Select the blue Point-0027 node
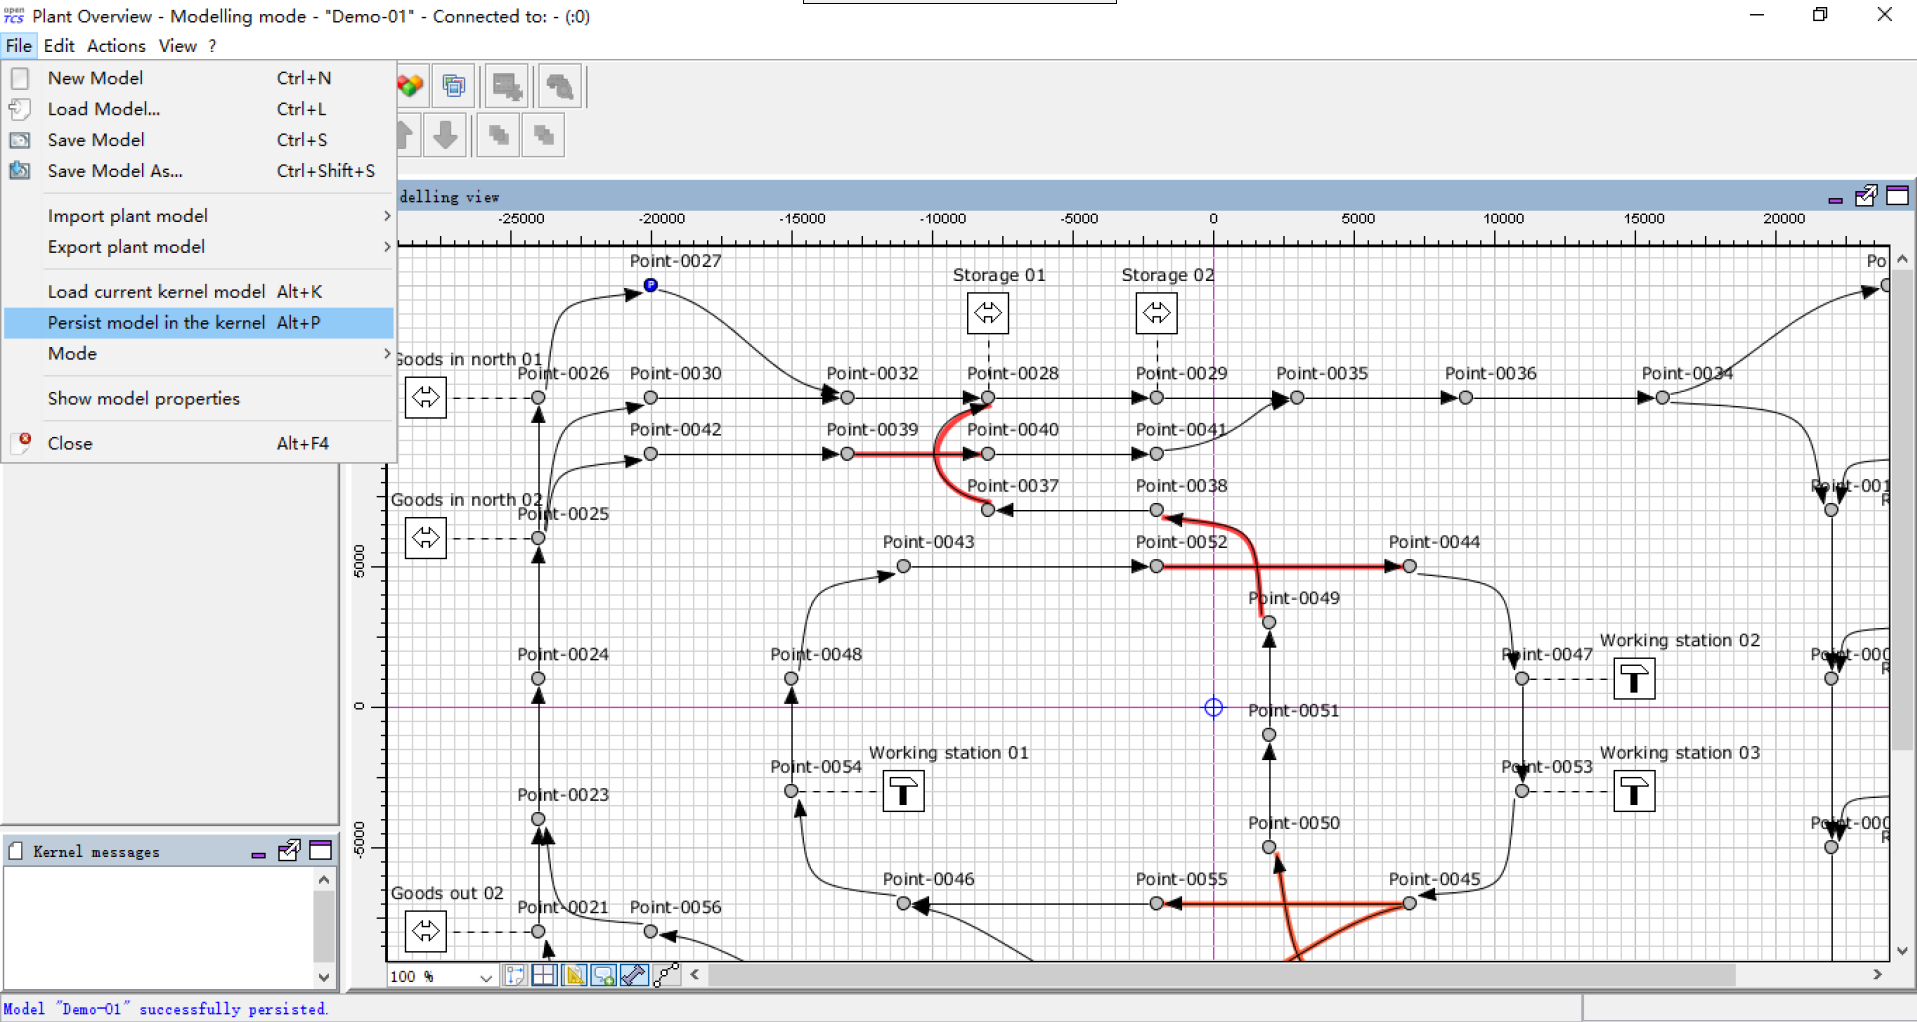 [x=651, y=285]
